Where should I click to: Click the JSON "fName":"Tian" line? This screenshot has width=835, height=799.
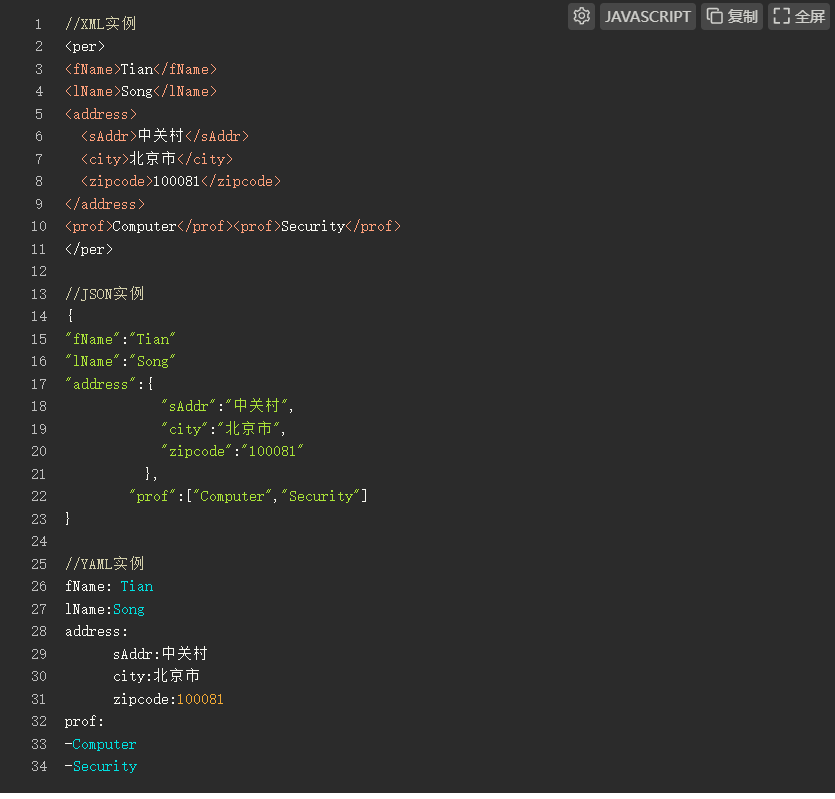120,339
